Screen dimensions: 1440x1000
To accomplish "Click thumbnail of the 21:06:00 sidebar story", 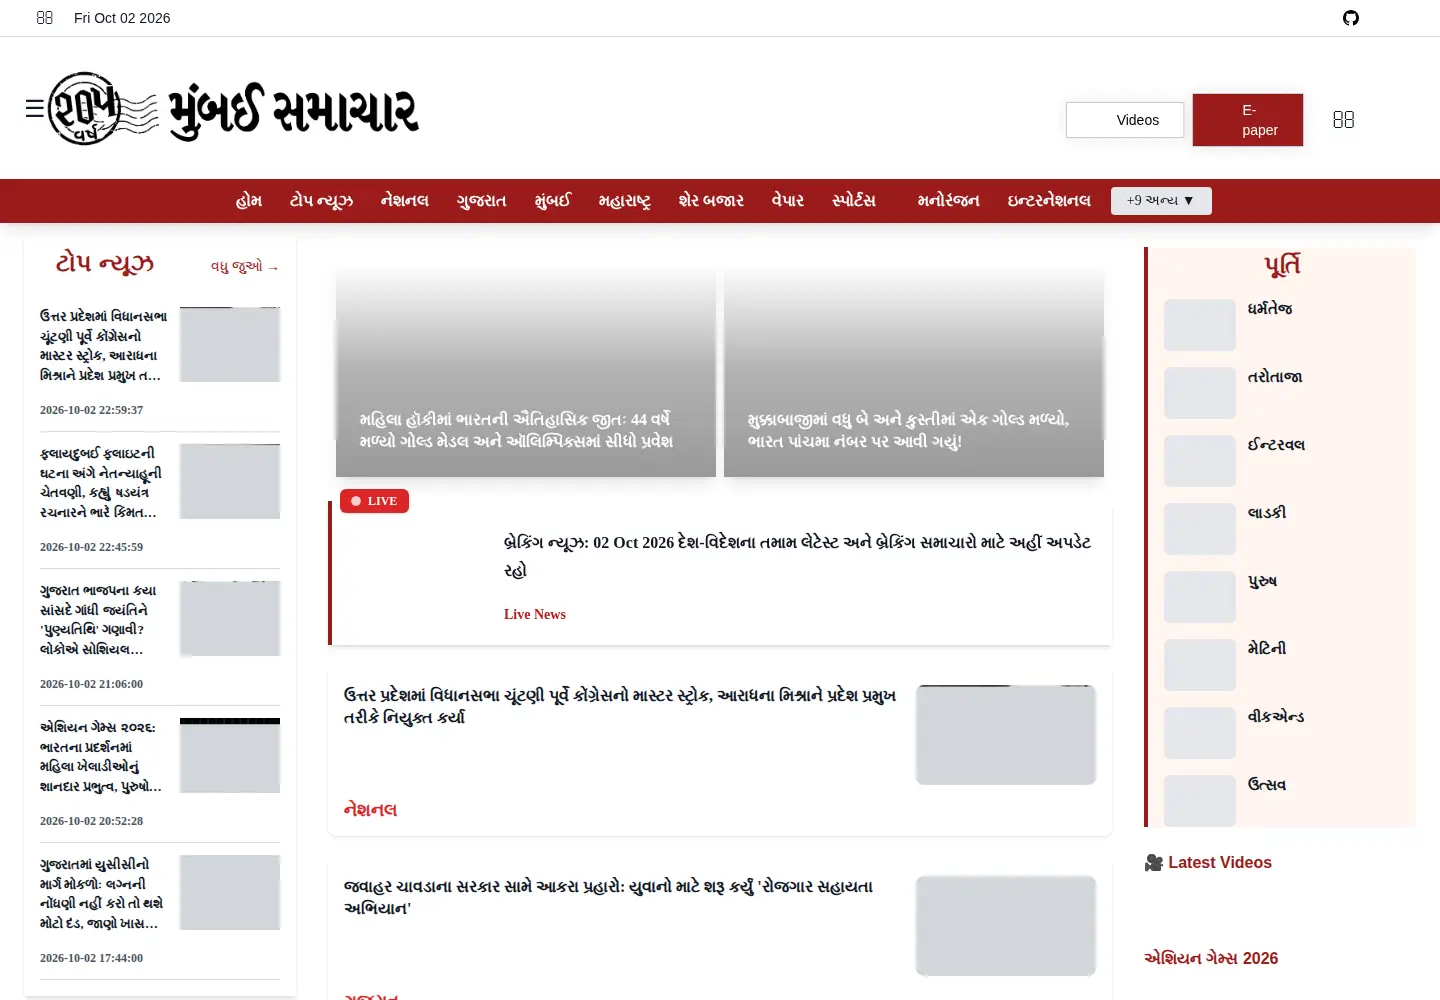I will [x=230, y=619].
